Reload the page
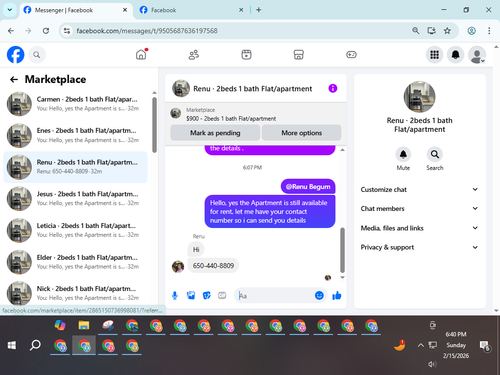This screenshot has width=500, height=375. [46, 31]
